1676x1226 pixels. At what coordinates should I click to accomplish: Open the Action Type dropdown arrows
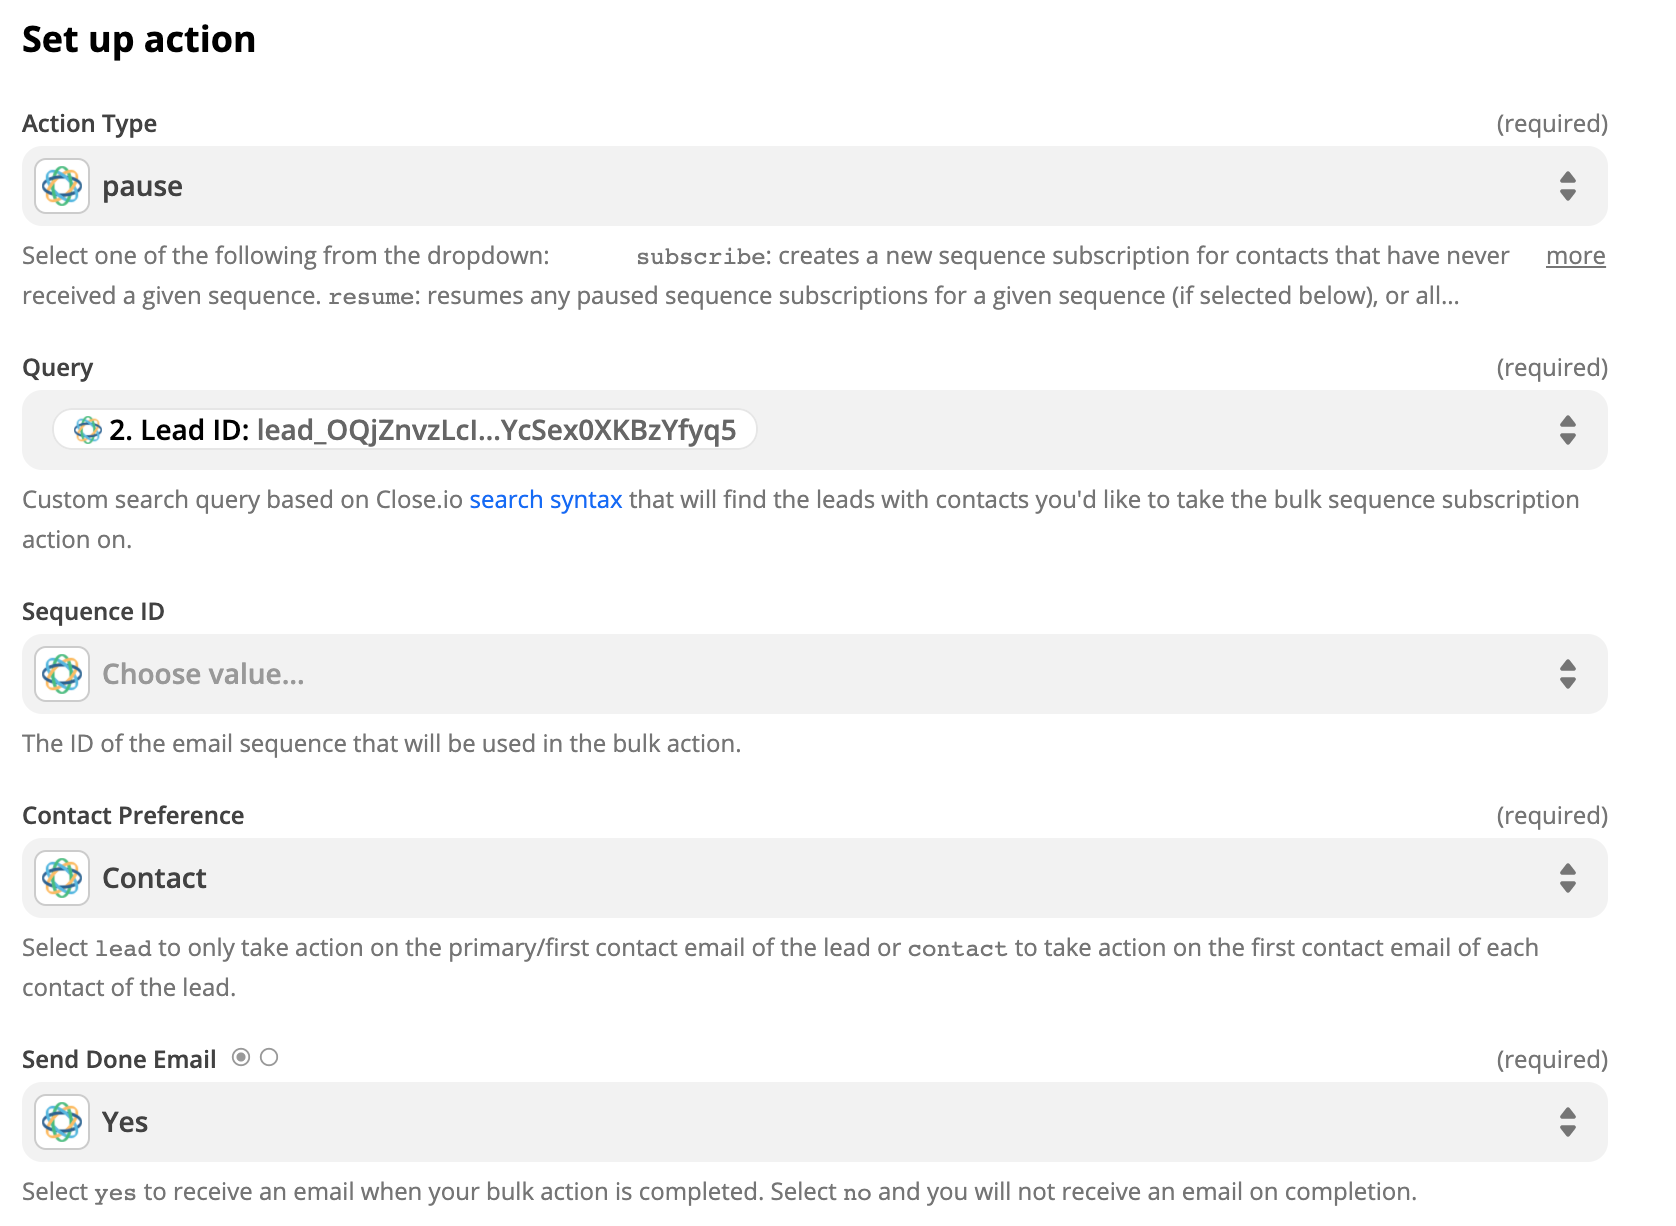point(1567,186)
